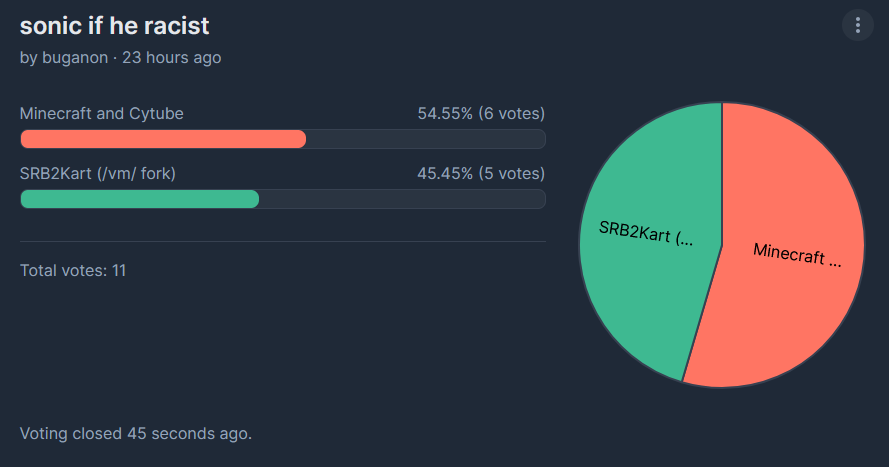Click the Voting closed status message
The height and width of the screenshot is (467, 889).
(136, 434)
